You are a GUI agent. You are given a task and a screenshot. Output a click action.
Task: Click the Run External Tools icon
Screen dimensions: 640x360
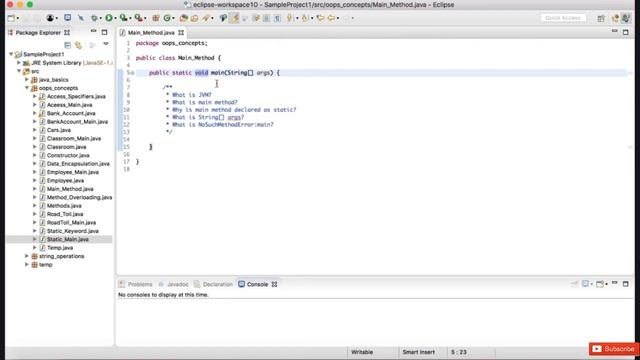tap(138, 18)
